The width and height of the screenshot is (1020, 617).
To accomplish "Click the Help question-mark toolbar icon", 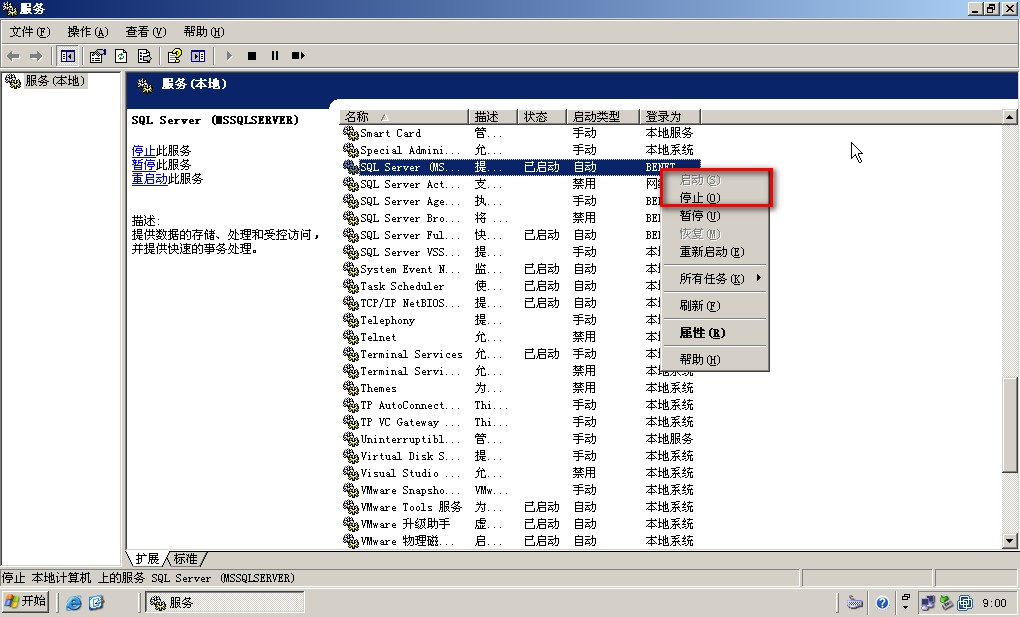I will [174, 56].
